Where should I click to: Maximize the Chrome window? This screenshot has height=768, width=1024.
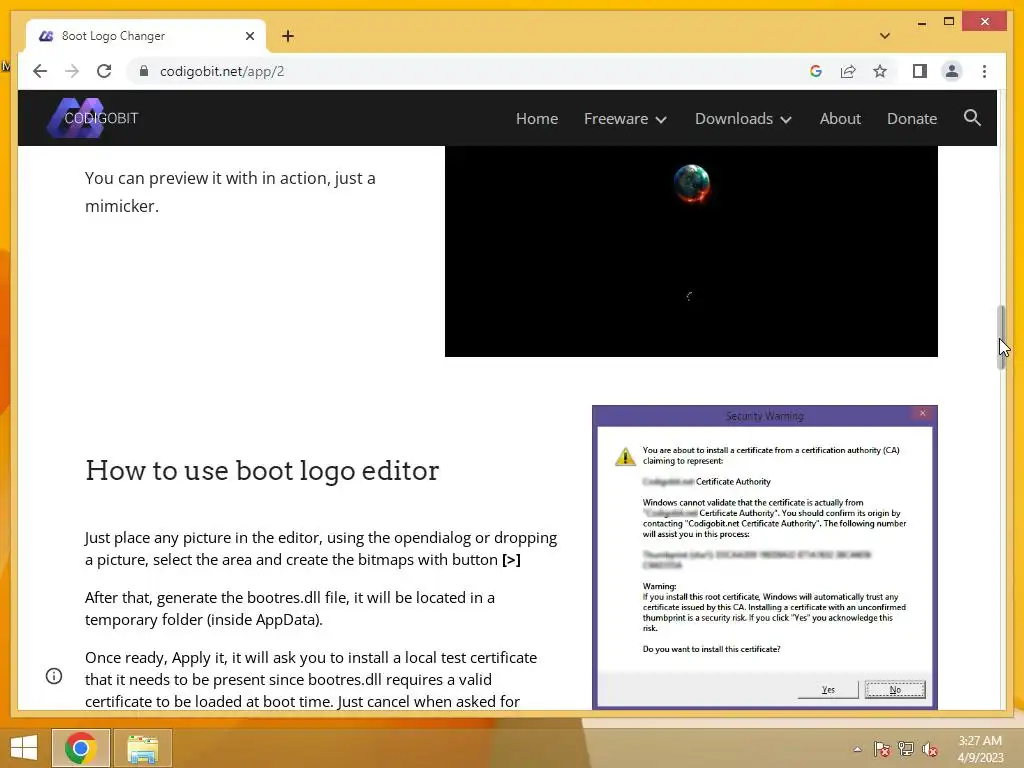949,22
